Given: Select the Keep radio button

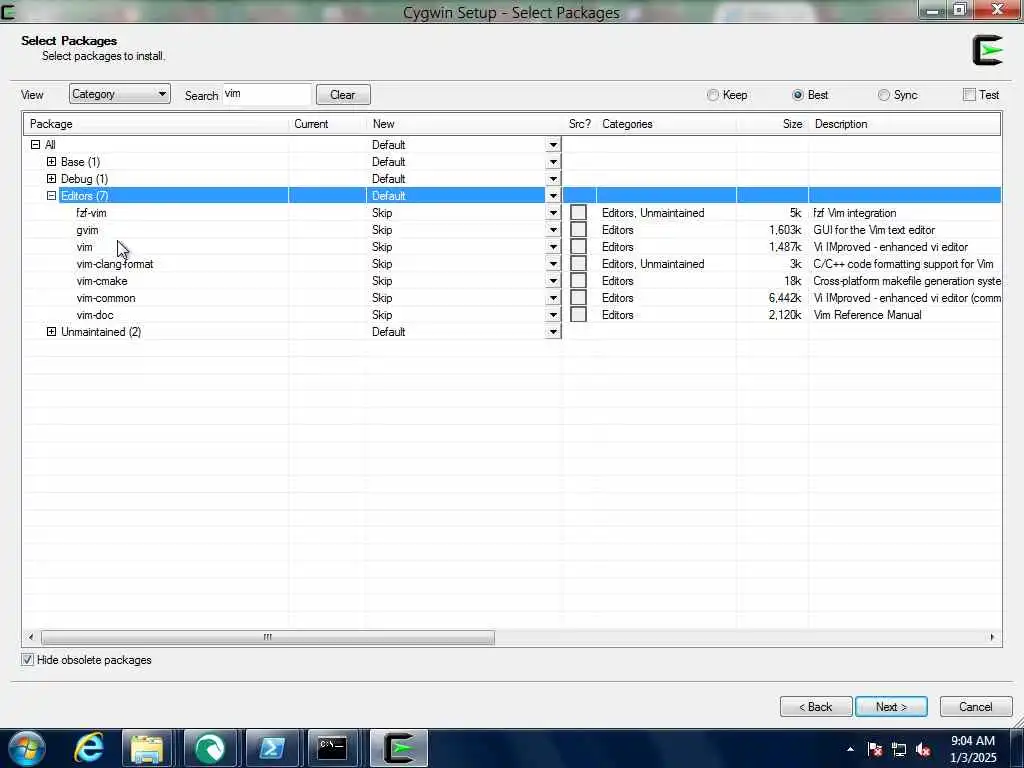Looking at the screenshot, I should (712, 95).
